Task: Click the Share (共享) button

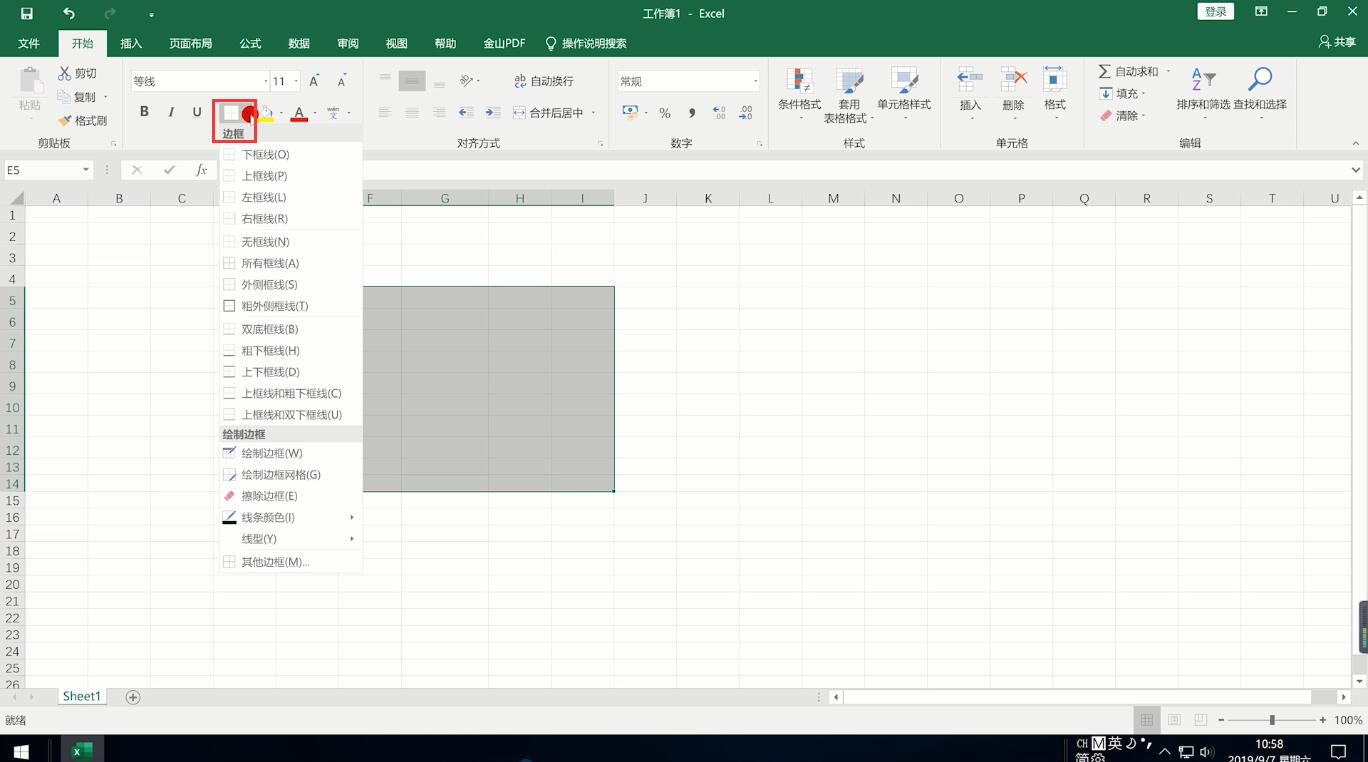Action: pos(1338,42)
